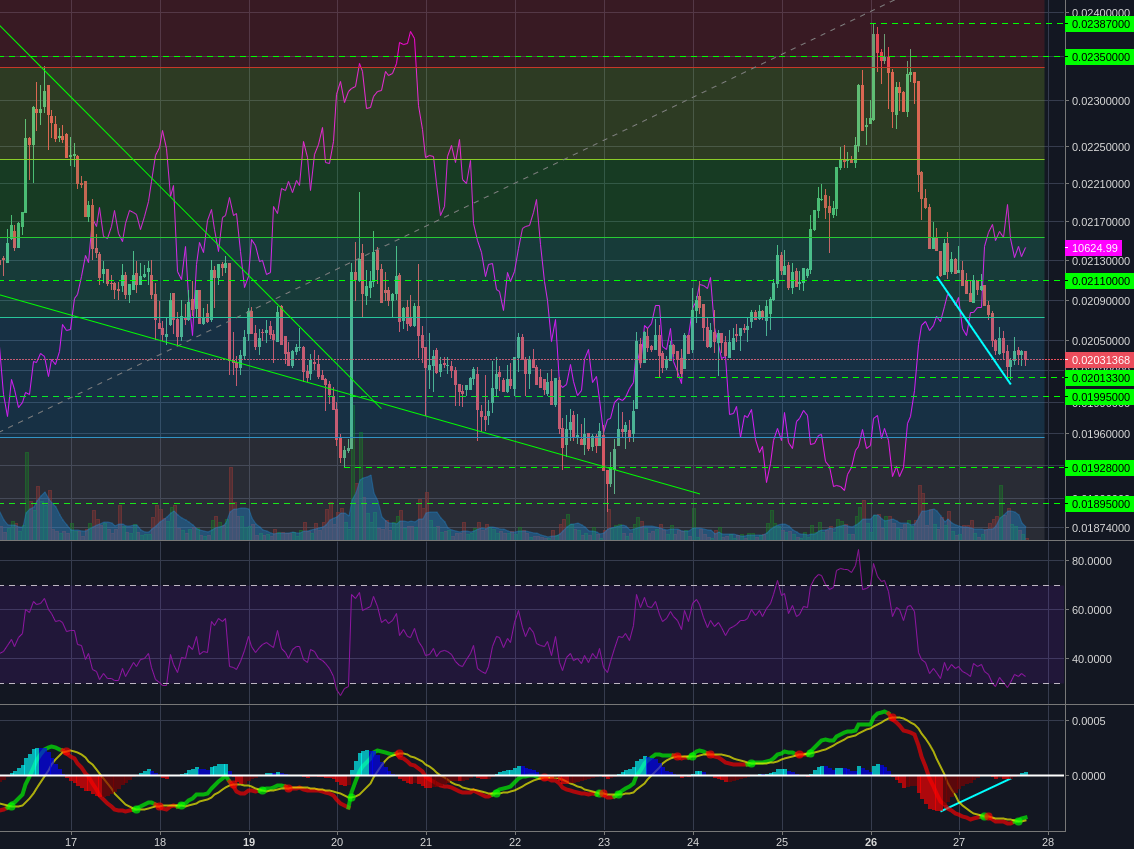Click date 27 on the time axis
The height and width of the screenshot is (849, 1134).
[959, 842]
